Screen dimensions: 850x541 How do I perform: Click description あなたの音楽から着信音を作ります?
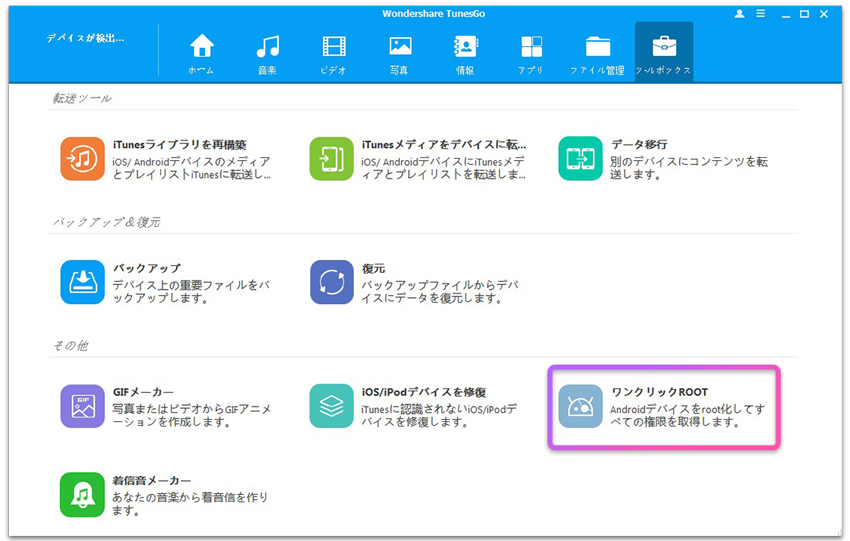pos(190,504)
